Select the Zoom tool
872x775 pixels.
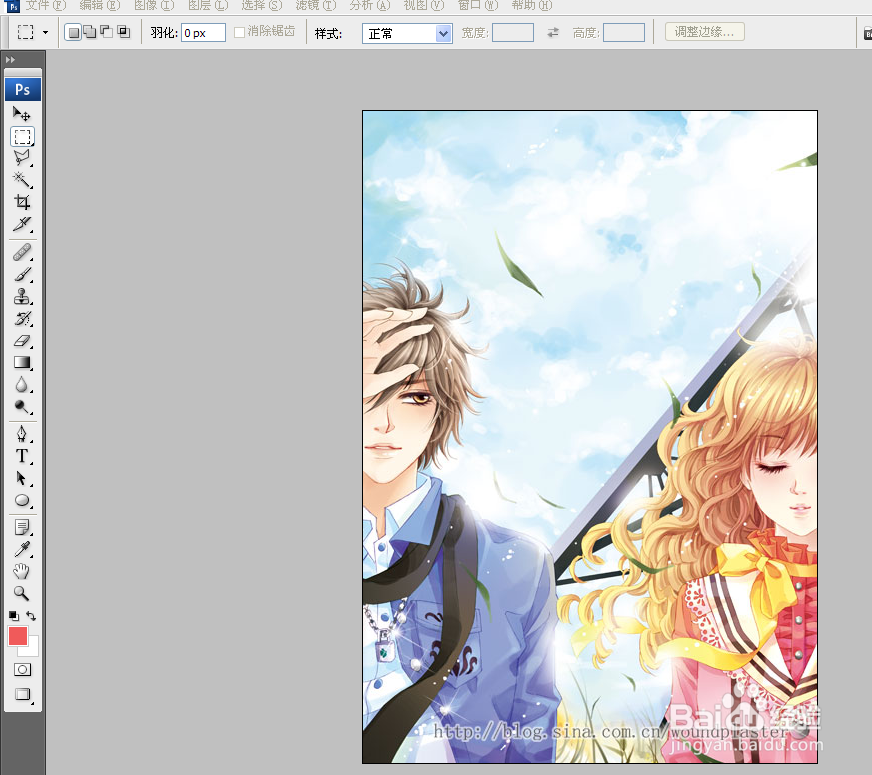coord(22,593)
